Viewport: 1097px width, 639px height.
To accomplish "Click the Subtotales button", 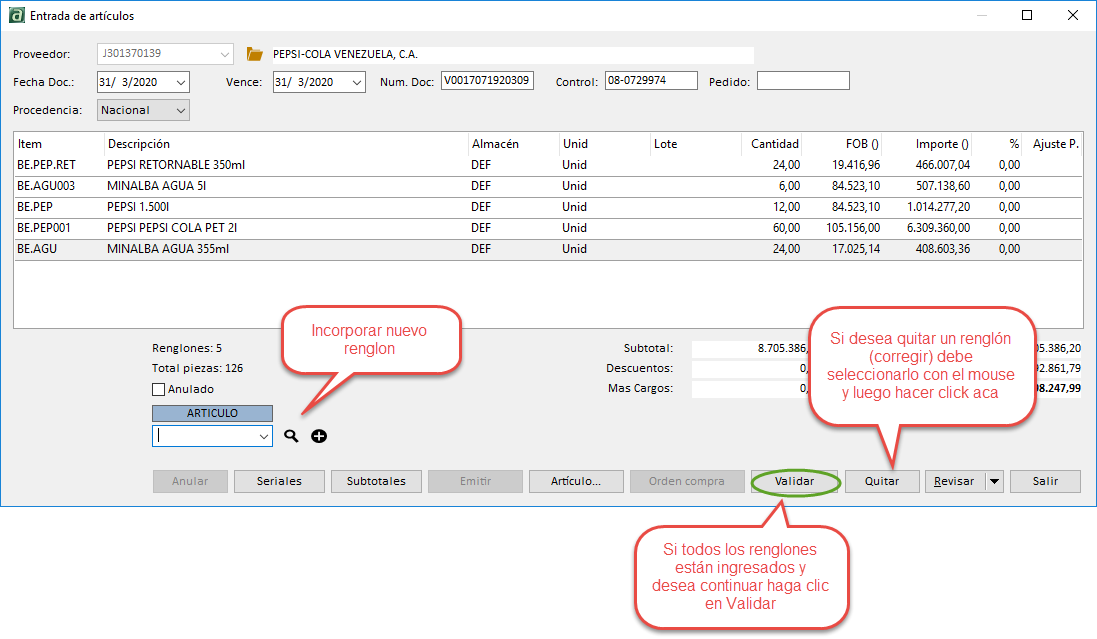I will (376, 481).
